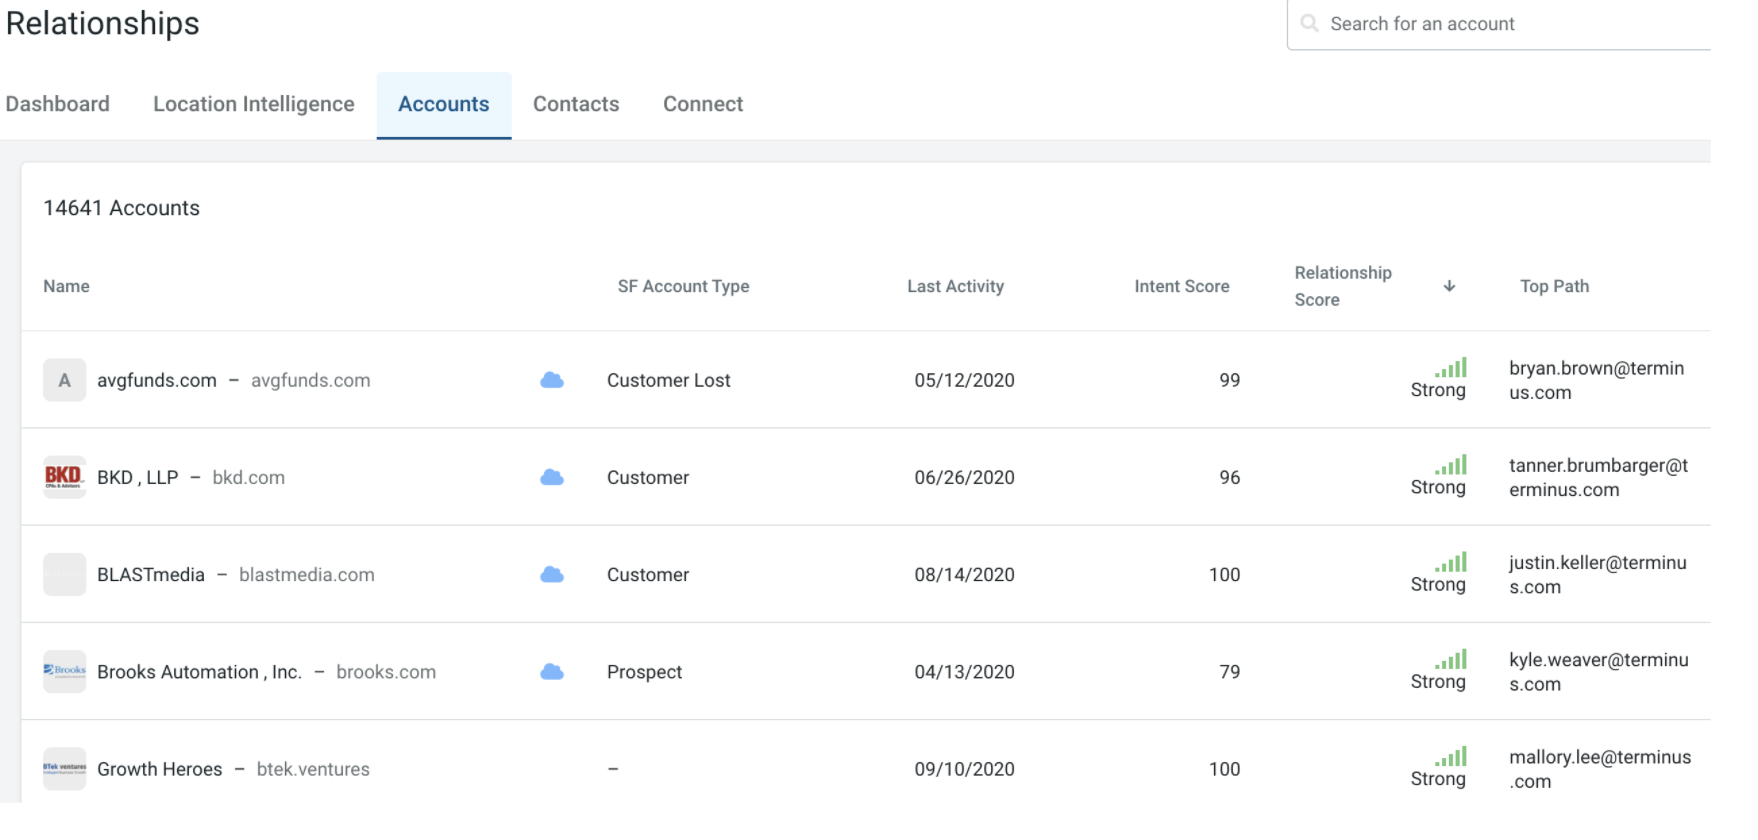Image resolution: width=1758 pixels, height=840 pixels.
Task: Open the BLASTmedia account
Action: pyautogui.click(x=151, y=574)
